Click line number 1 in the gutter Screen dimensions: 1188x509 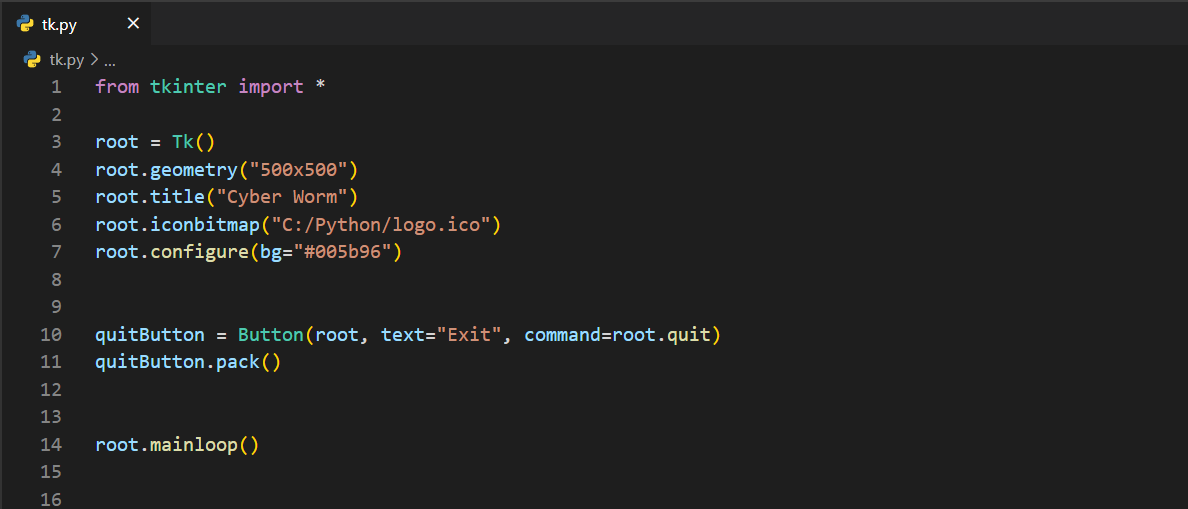[56, 87]
